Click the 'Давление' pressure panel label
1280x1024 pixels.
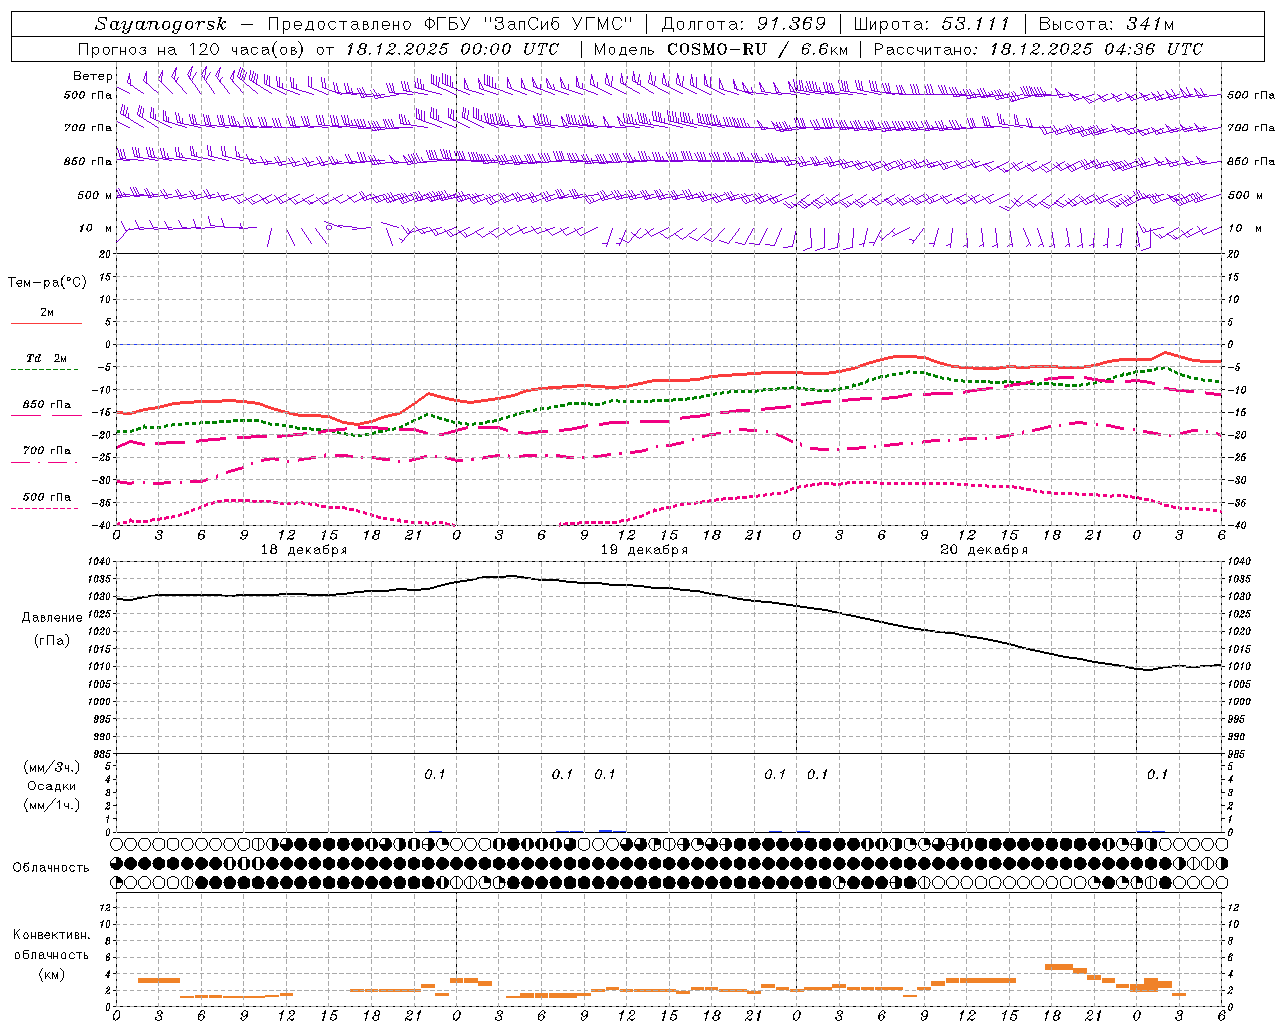coord(52,618)
